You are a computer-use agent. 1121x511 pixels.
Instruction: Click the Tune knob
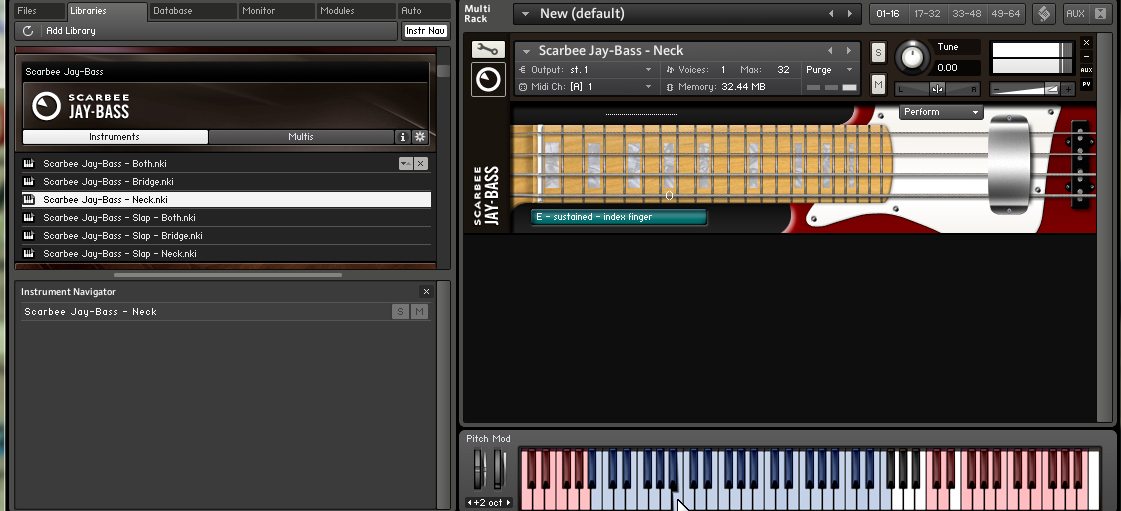point(912,58)
